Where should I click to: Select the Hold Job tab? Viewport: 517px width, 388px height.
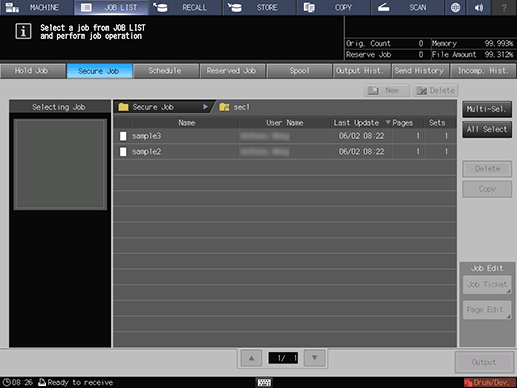(33, 71)
